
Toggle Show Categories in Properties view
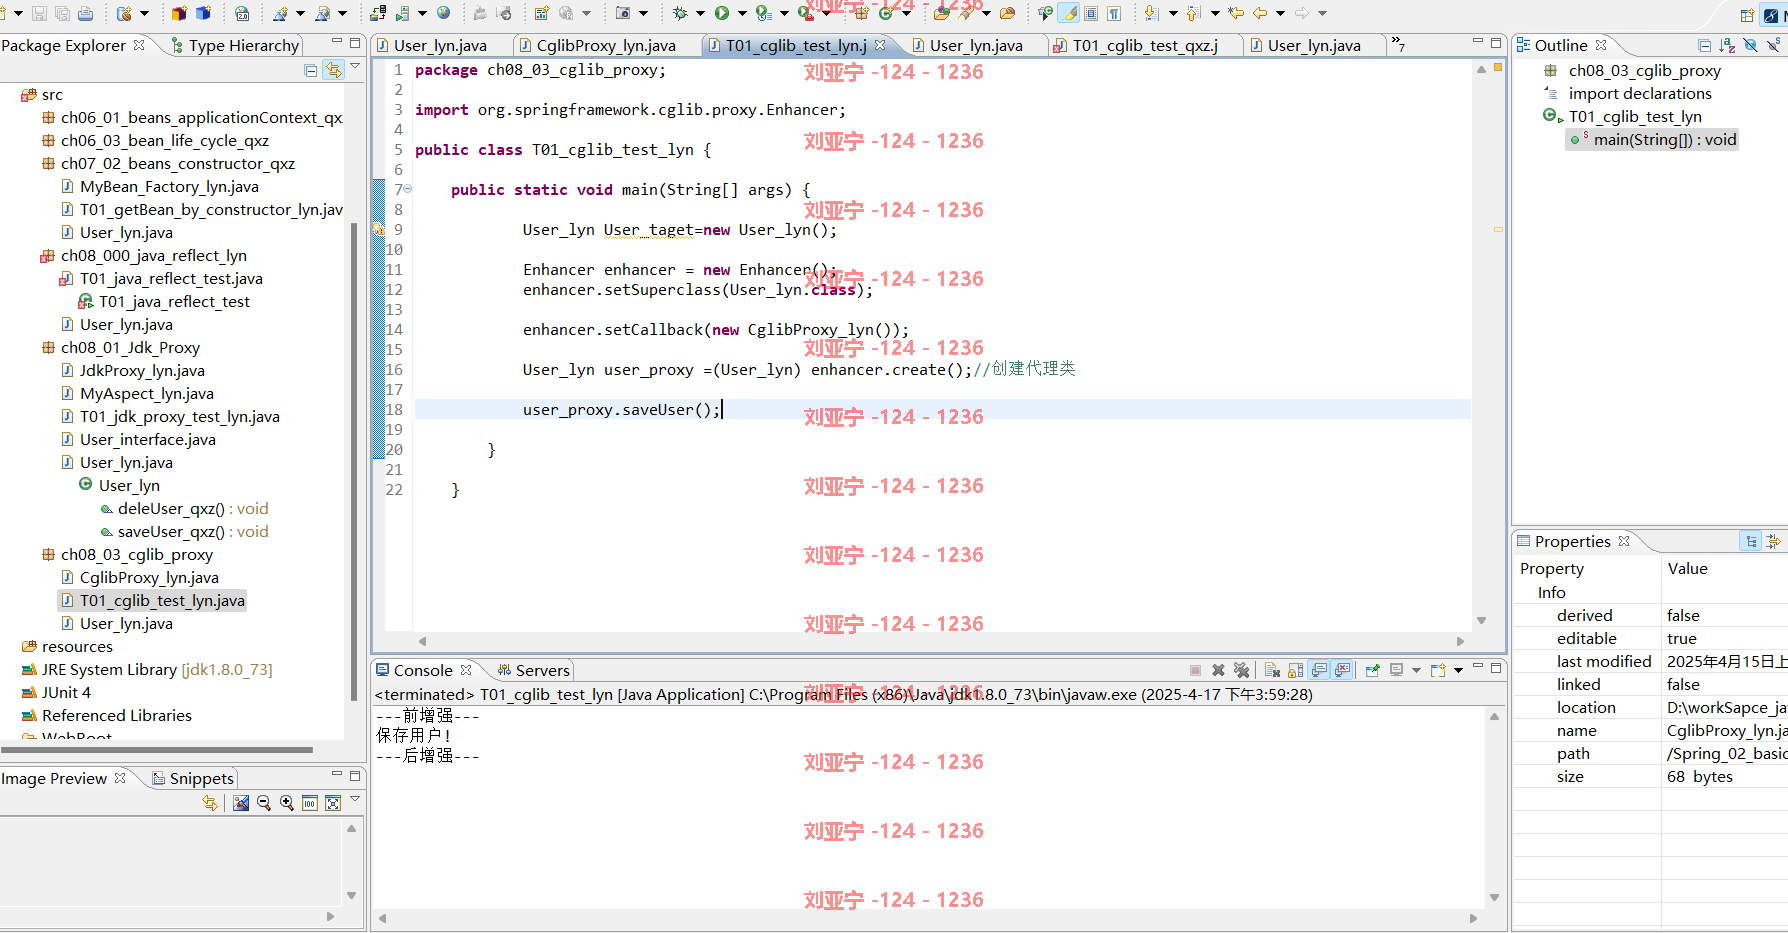[1750, 541]
